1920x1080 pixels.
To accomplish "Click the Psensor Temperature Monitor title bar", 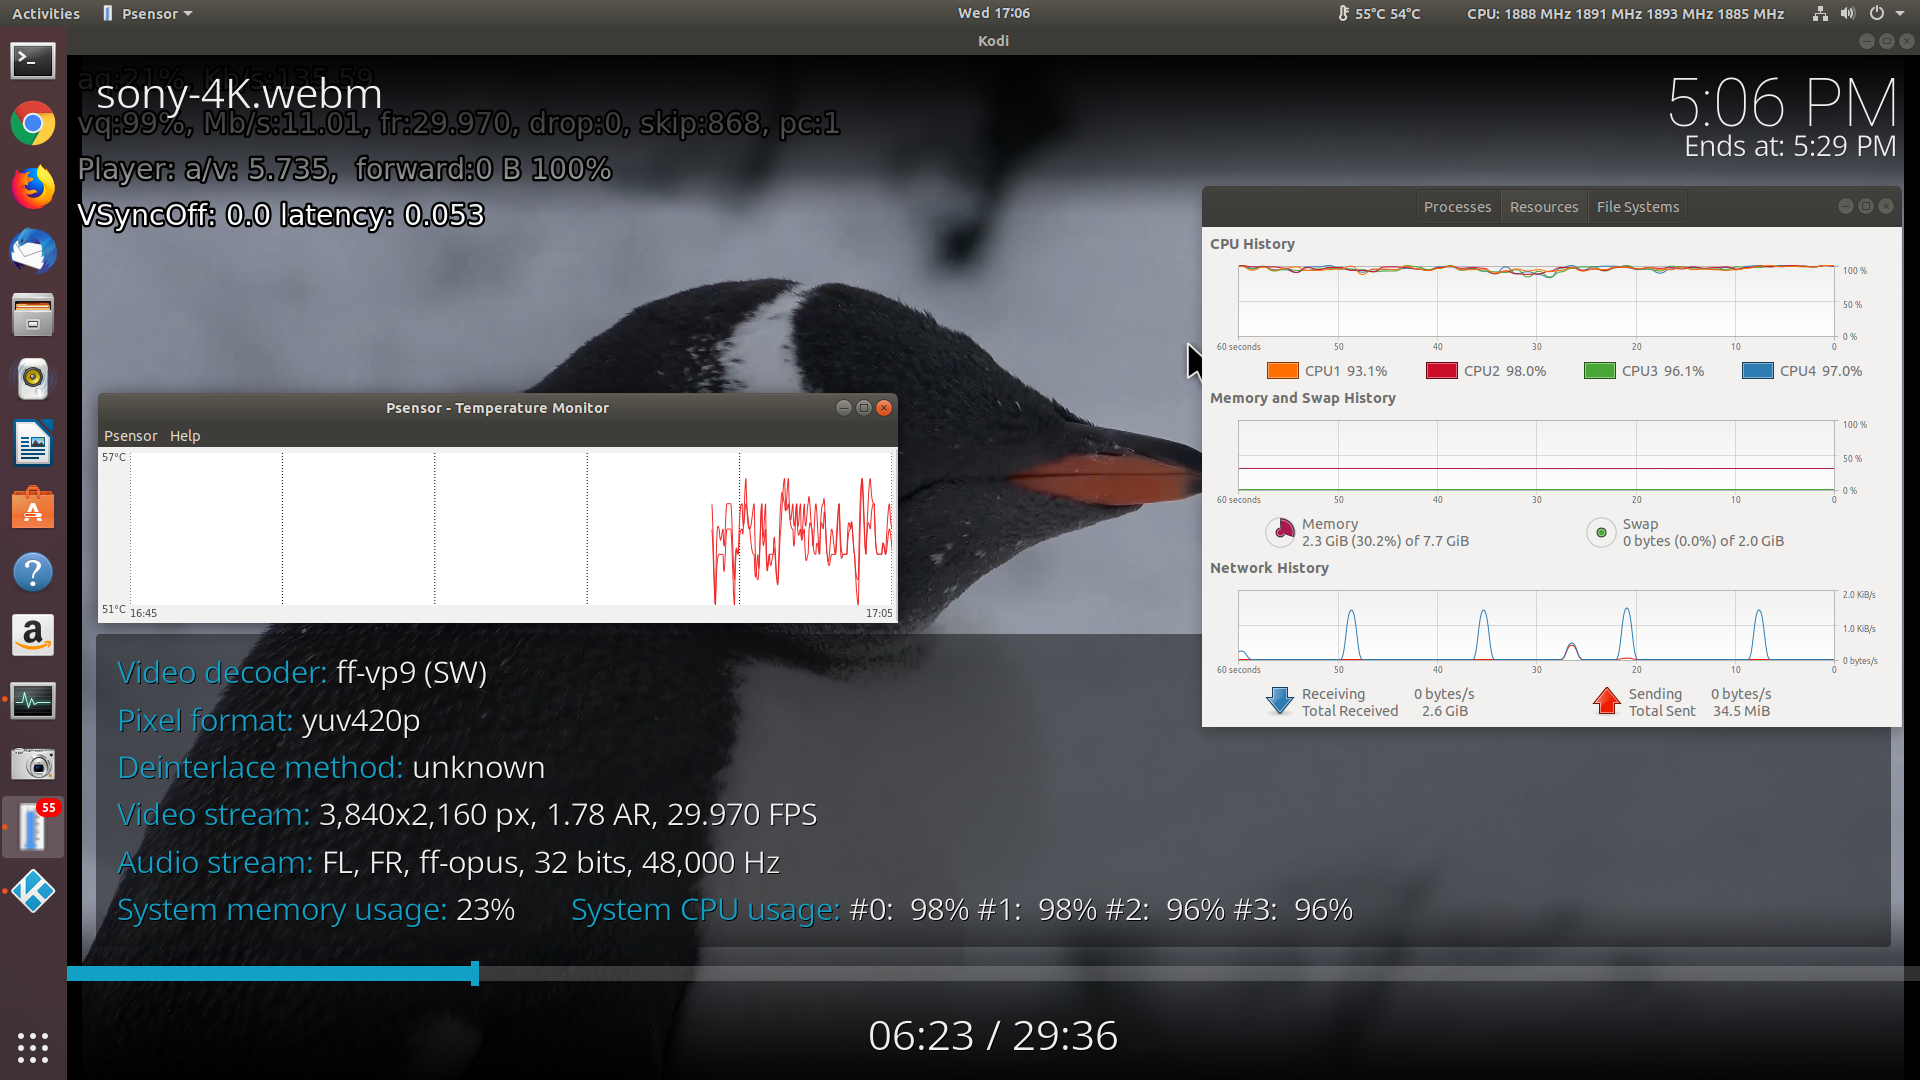I will [497, 408].
